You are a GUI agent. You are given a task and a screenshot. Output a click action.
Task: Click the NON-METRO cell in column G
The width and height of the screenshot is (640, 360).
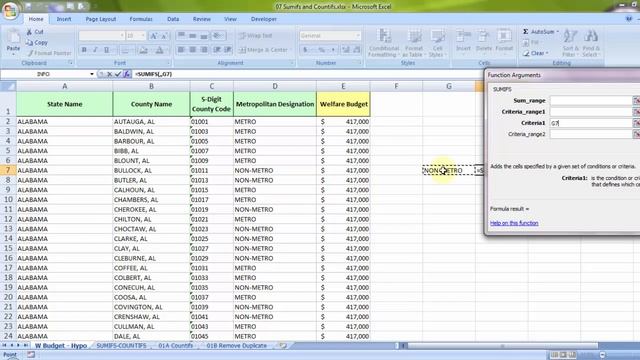point(449,170)
